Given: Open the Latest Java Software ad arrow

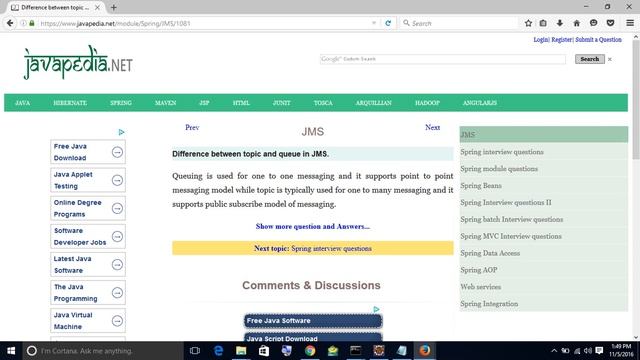Looking at the screenshot, I should coord(117,265).
